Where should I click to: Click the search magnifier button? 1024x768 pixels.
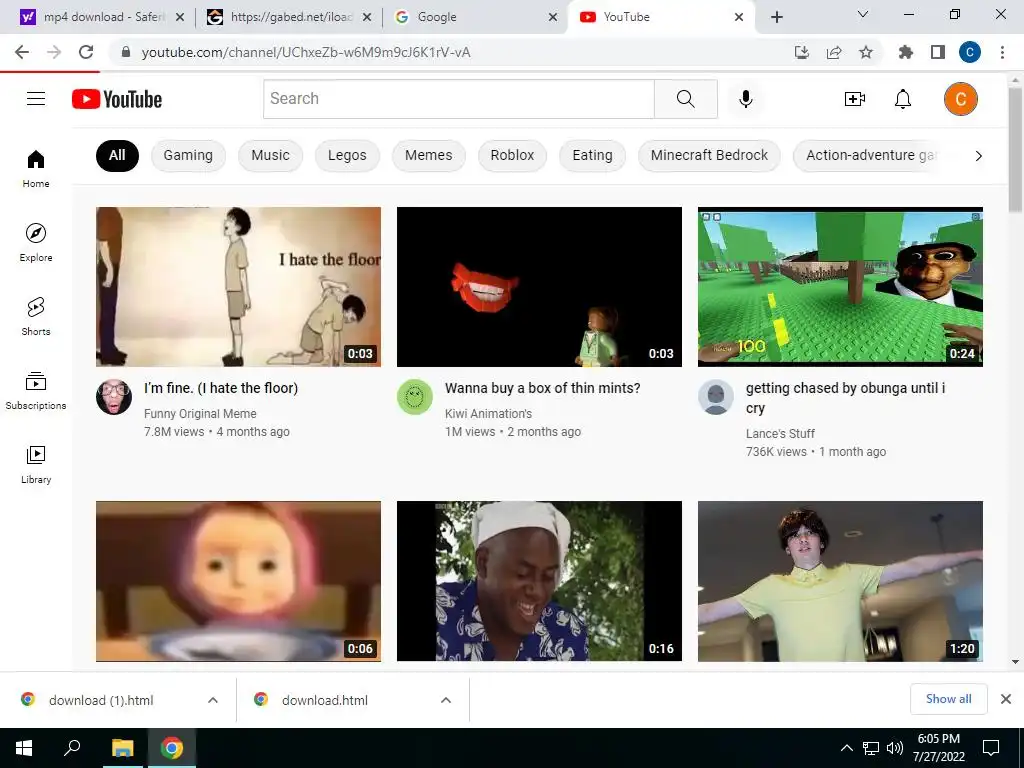(686, 99)
